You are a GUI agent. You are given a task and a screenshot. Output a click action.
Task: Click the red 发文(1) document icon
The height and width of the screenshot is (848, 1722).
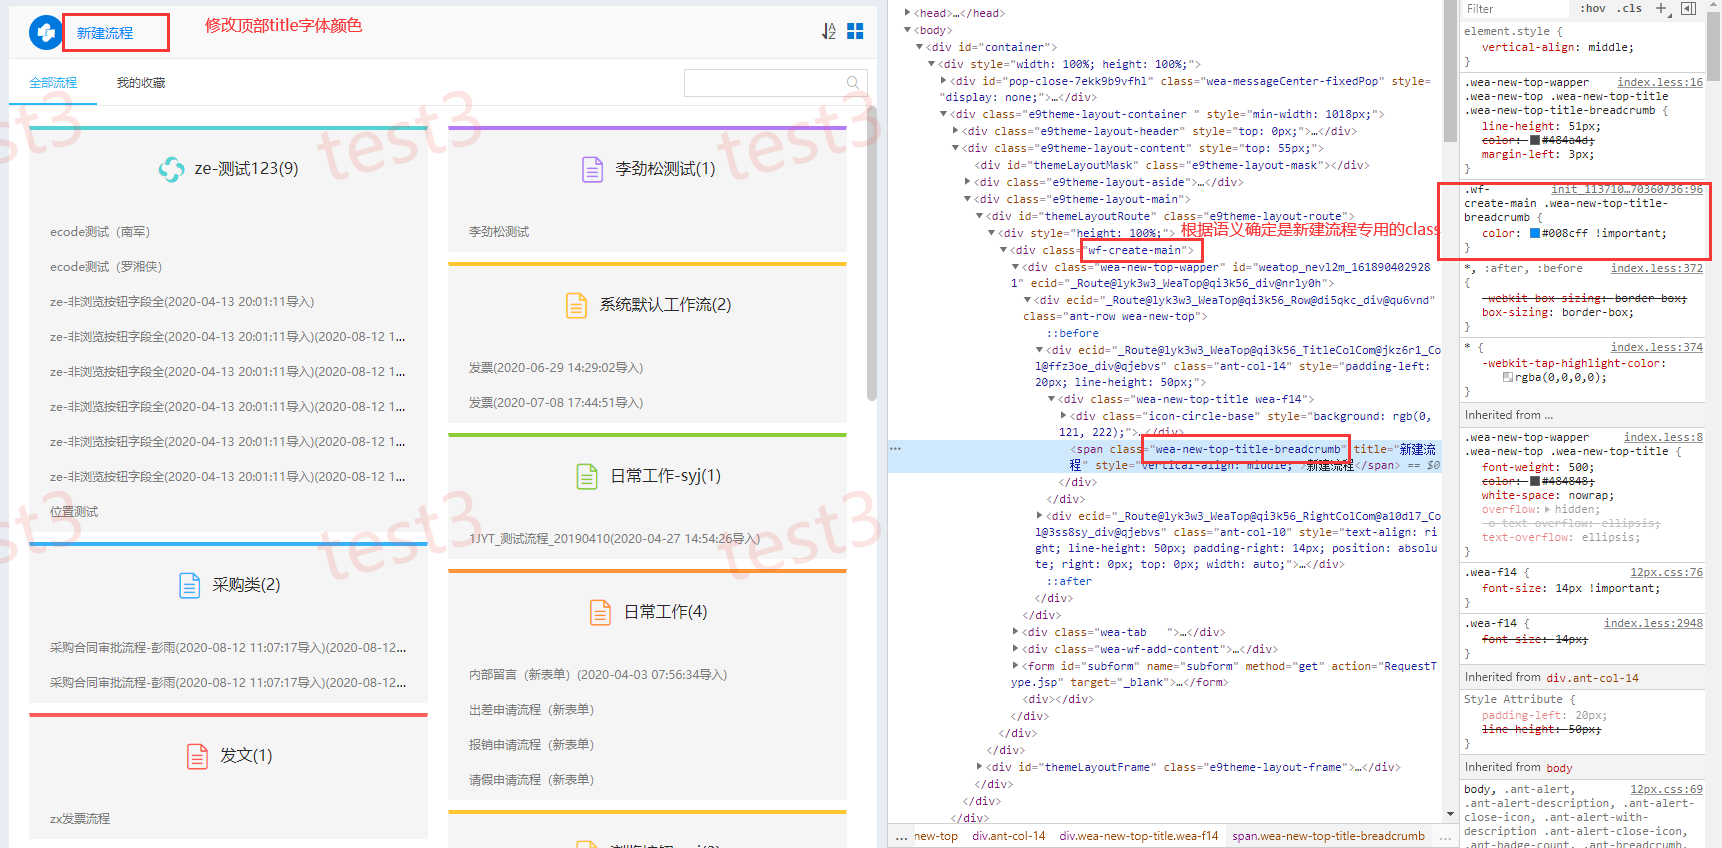point(198,756)
